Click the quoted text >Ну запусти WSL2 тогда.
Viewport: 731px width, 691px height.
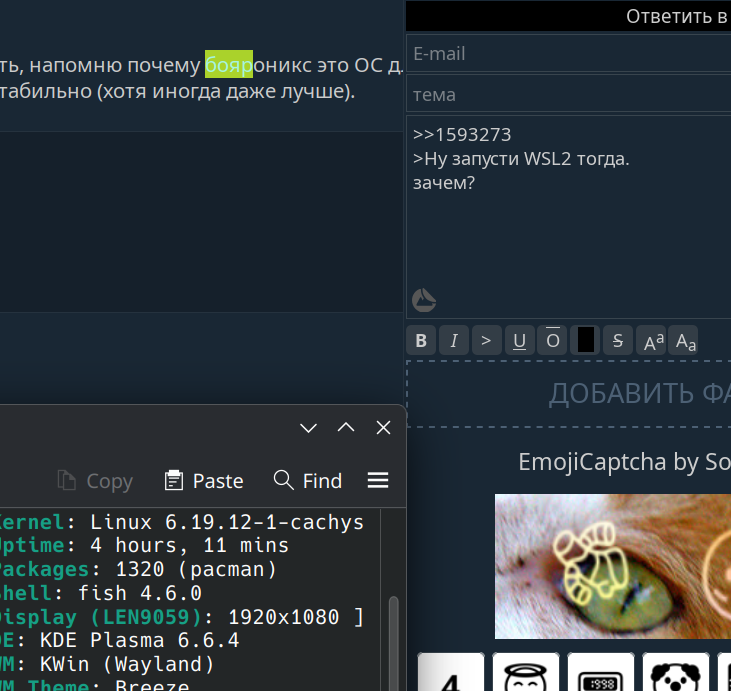point(521,159)
